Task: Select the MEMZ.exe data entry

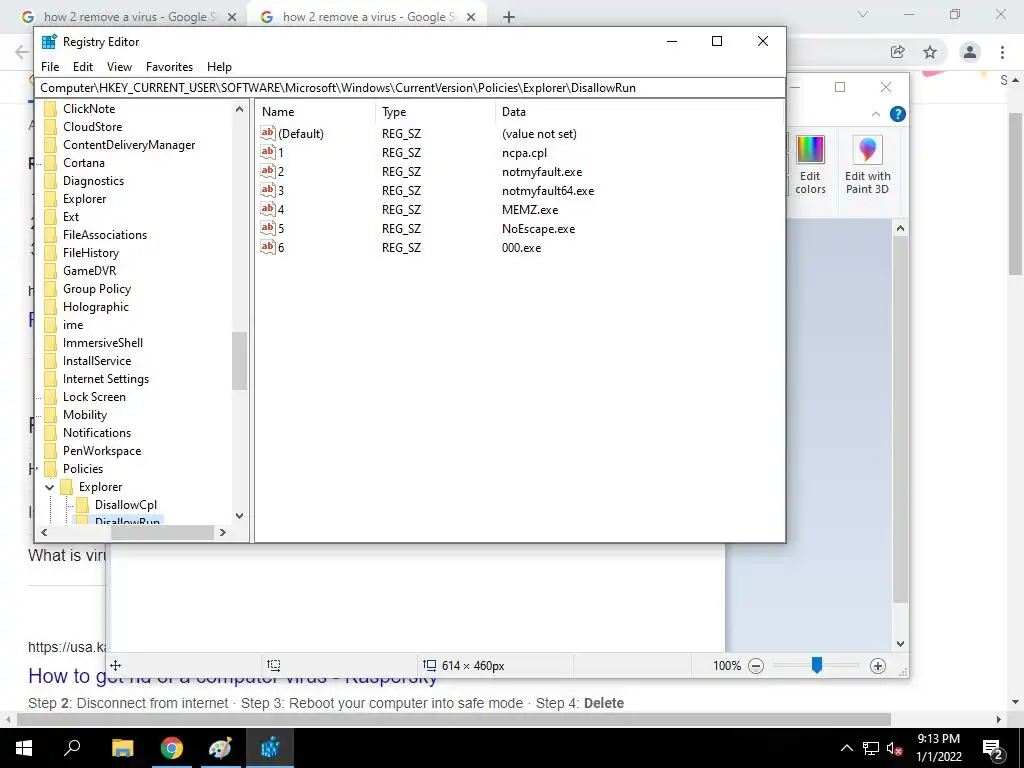Action: point(530,210)
